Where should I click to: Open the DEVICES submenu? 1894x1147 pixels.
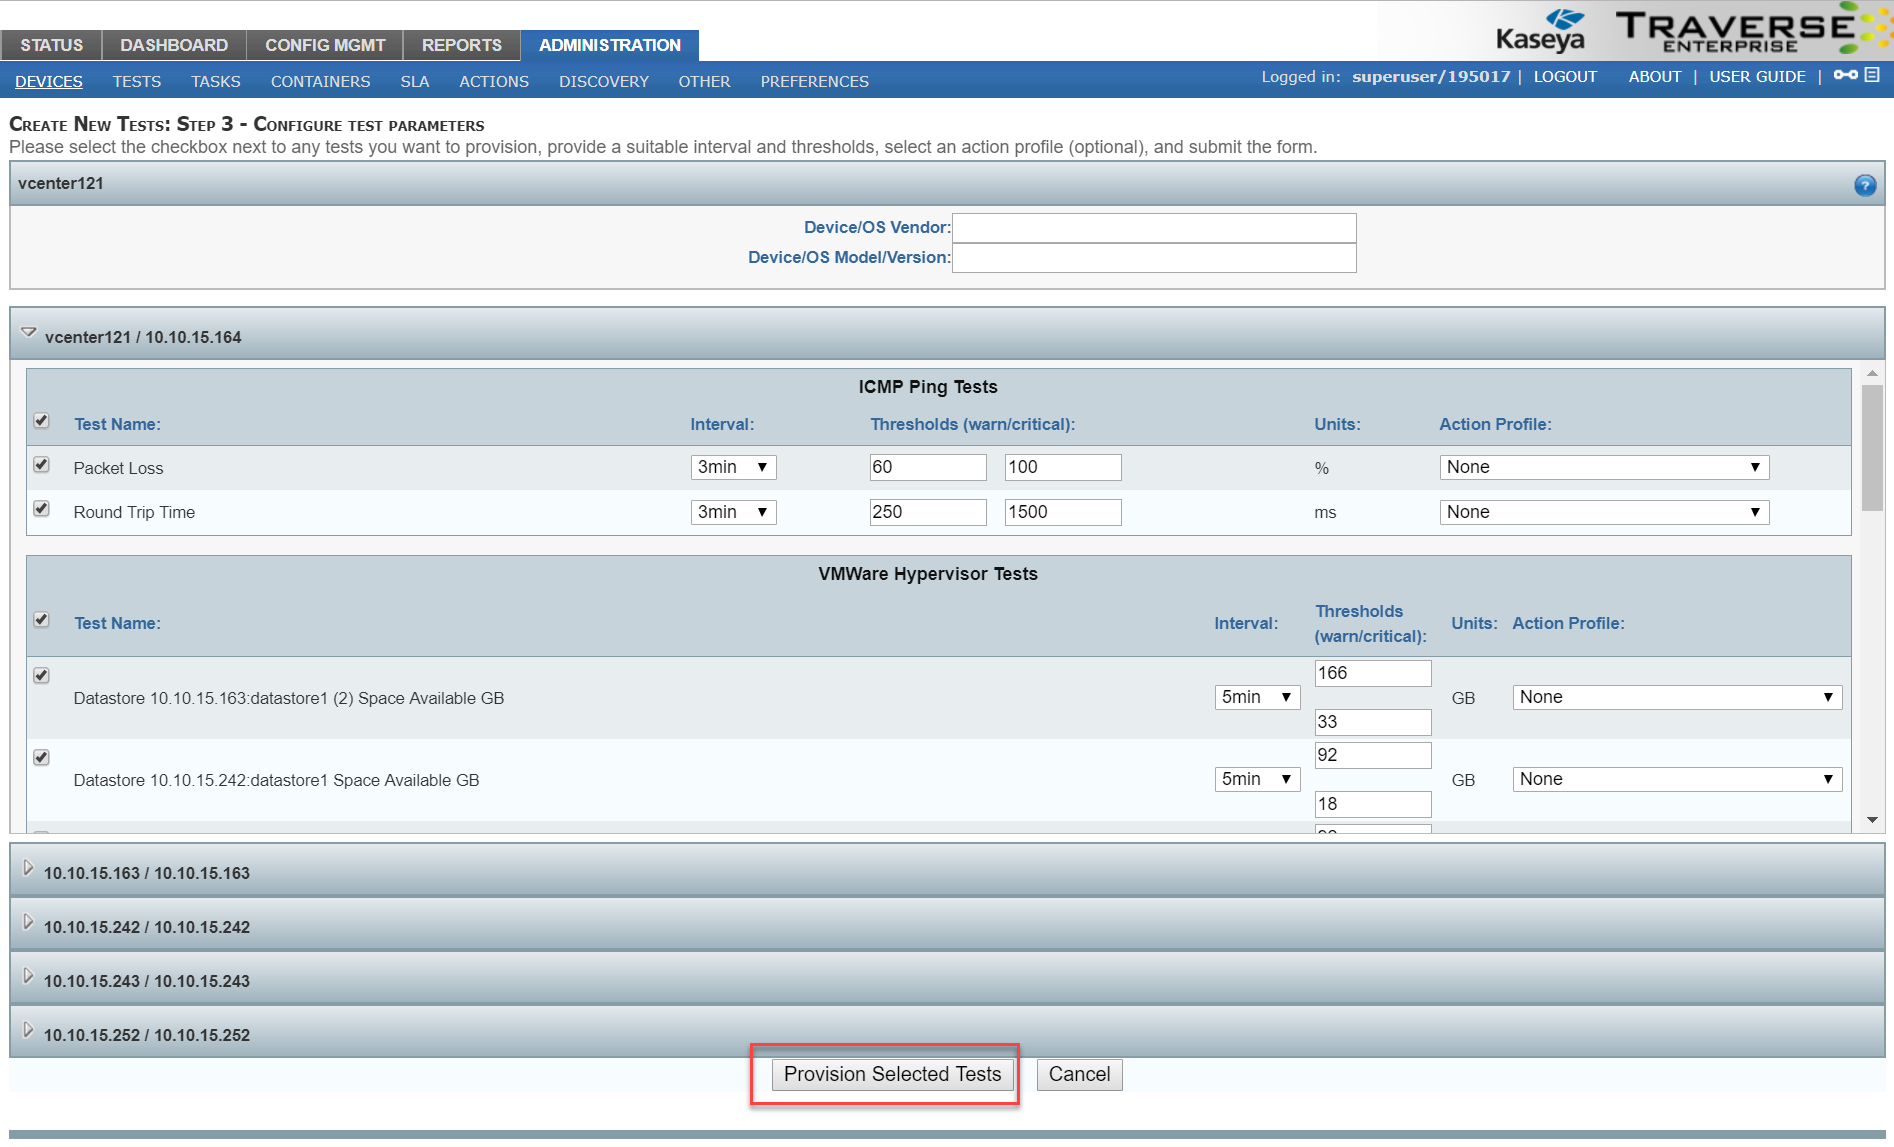click(x=49, y=81)
